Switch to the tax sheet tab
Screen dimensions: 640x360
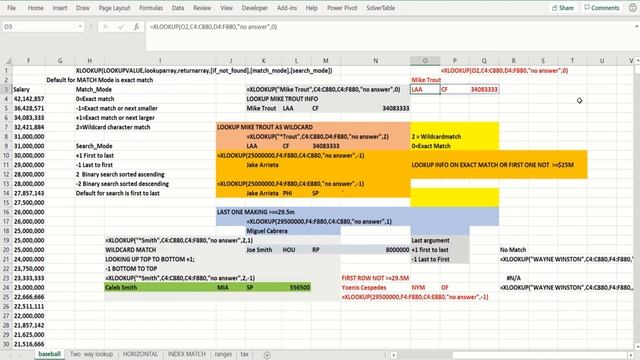point(244,354)
